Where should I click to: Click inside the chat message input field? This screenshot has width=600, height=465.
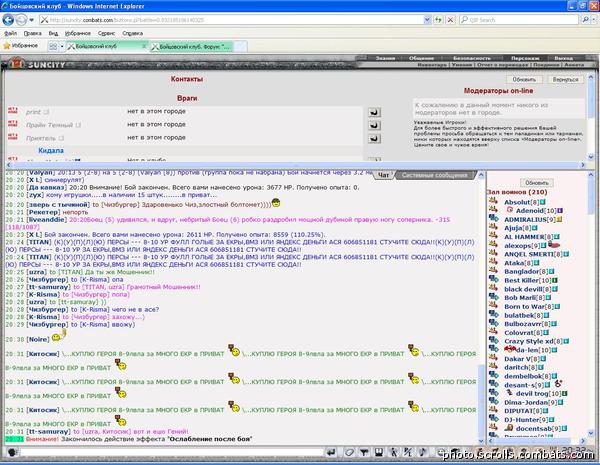tap(171, 452)
